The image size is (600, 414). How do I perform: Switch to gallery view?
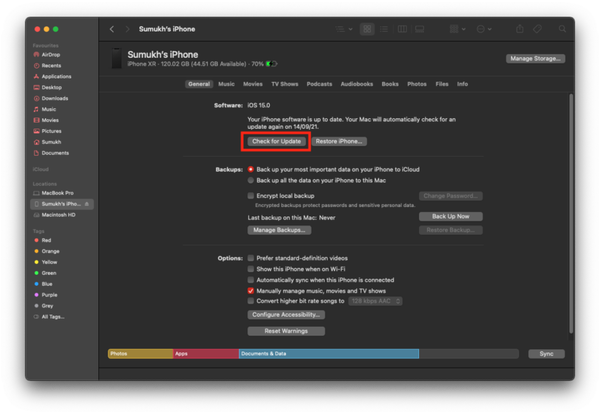[x=419, y=29]
